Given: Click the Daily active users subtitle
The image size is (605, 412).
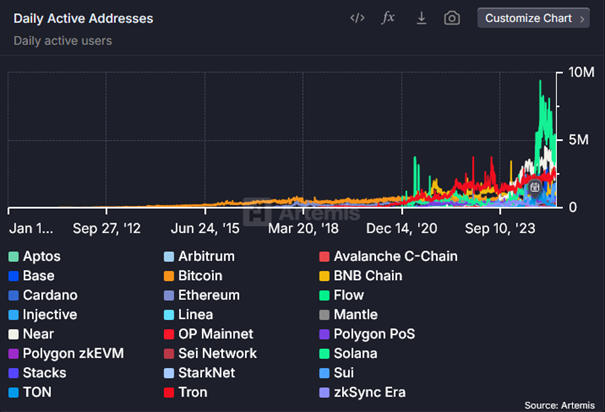Looking at the screenshot, I should 63,41.
